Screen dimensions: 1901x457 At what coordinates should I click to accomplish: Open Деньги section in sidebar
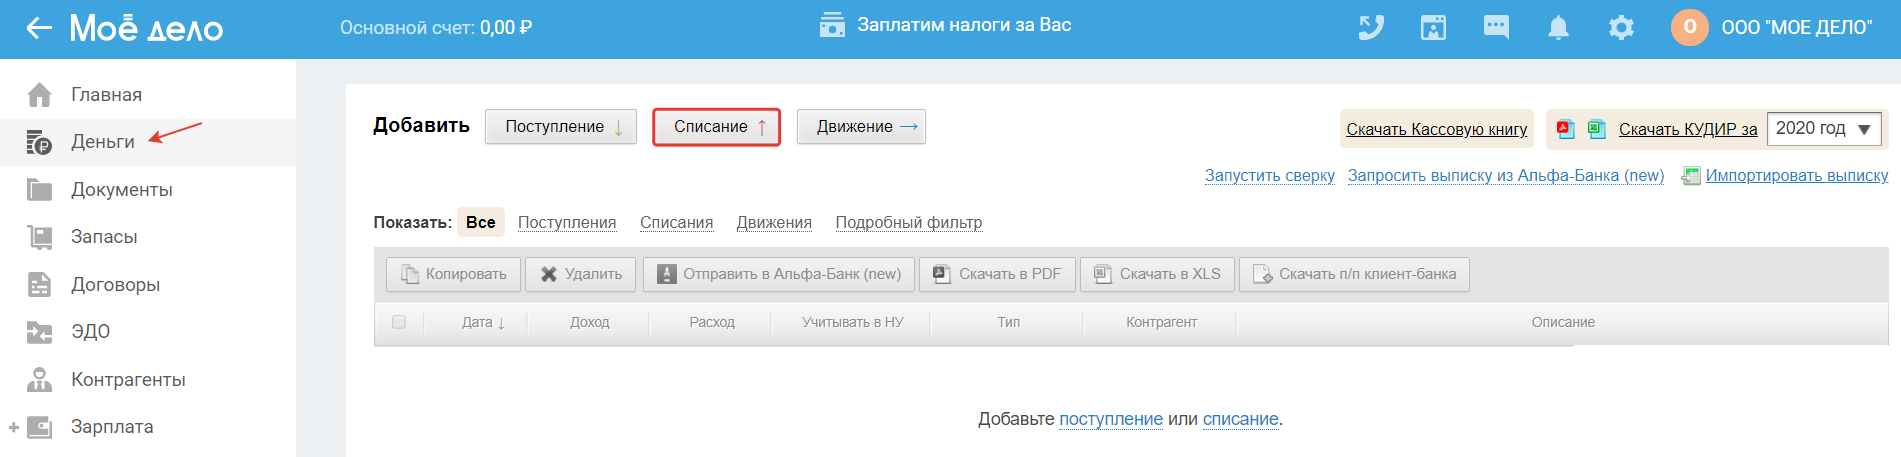click(102, 142)
